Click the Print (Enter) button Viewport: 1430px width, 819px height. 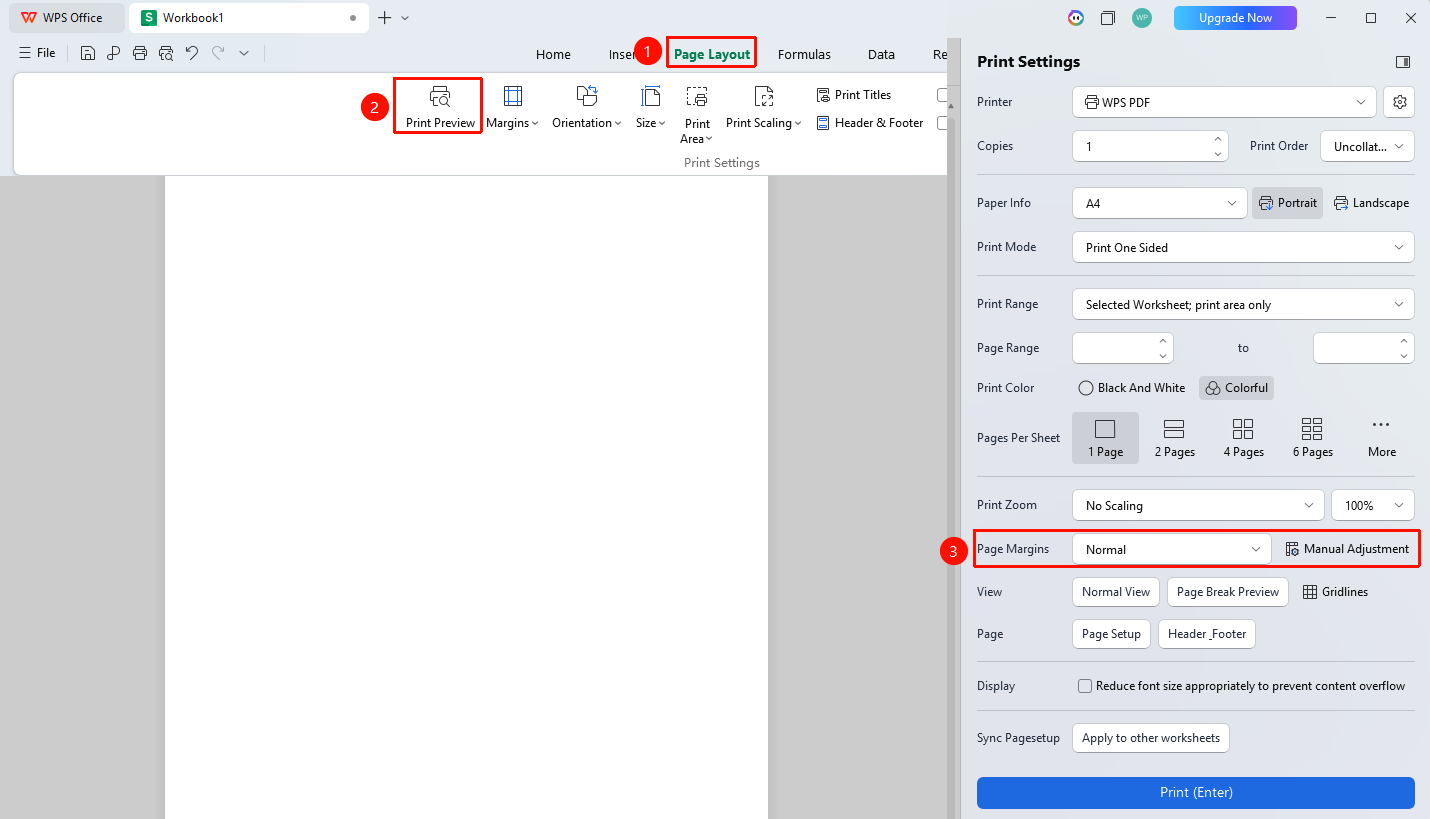click(x=1196, y=792)
